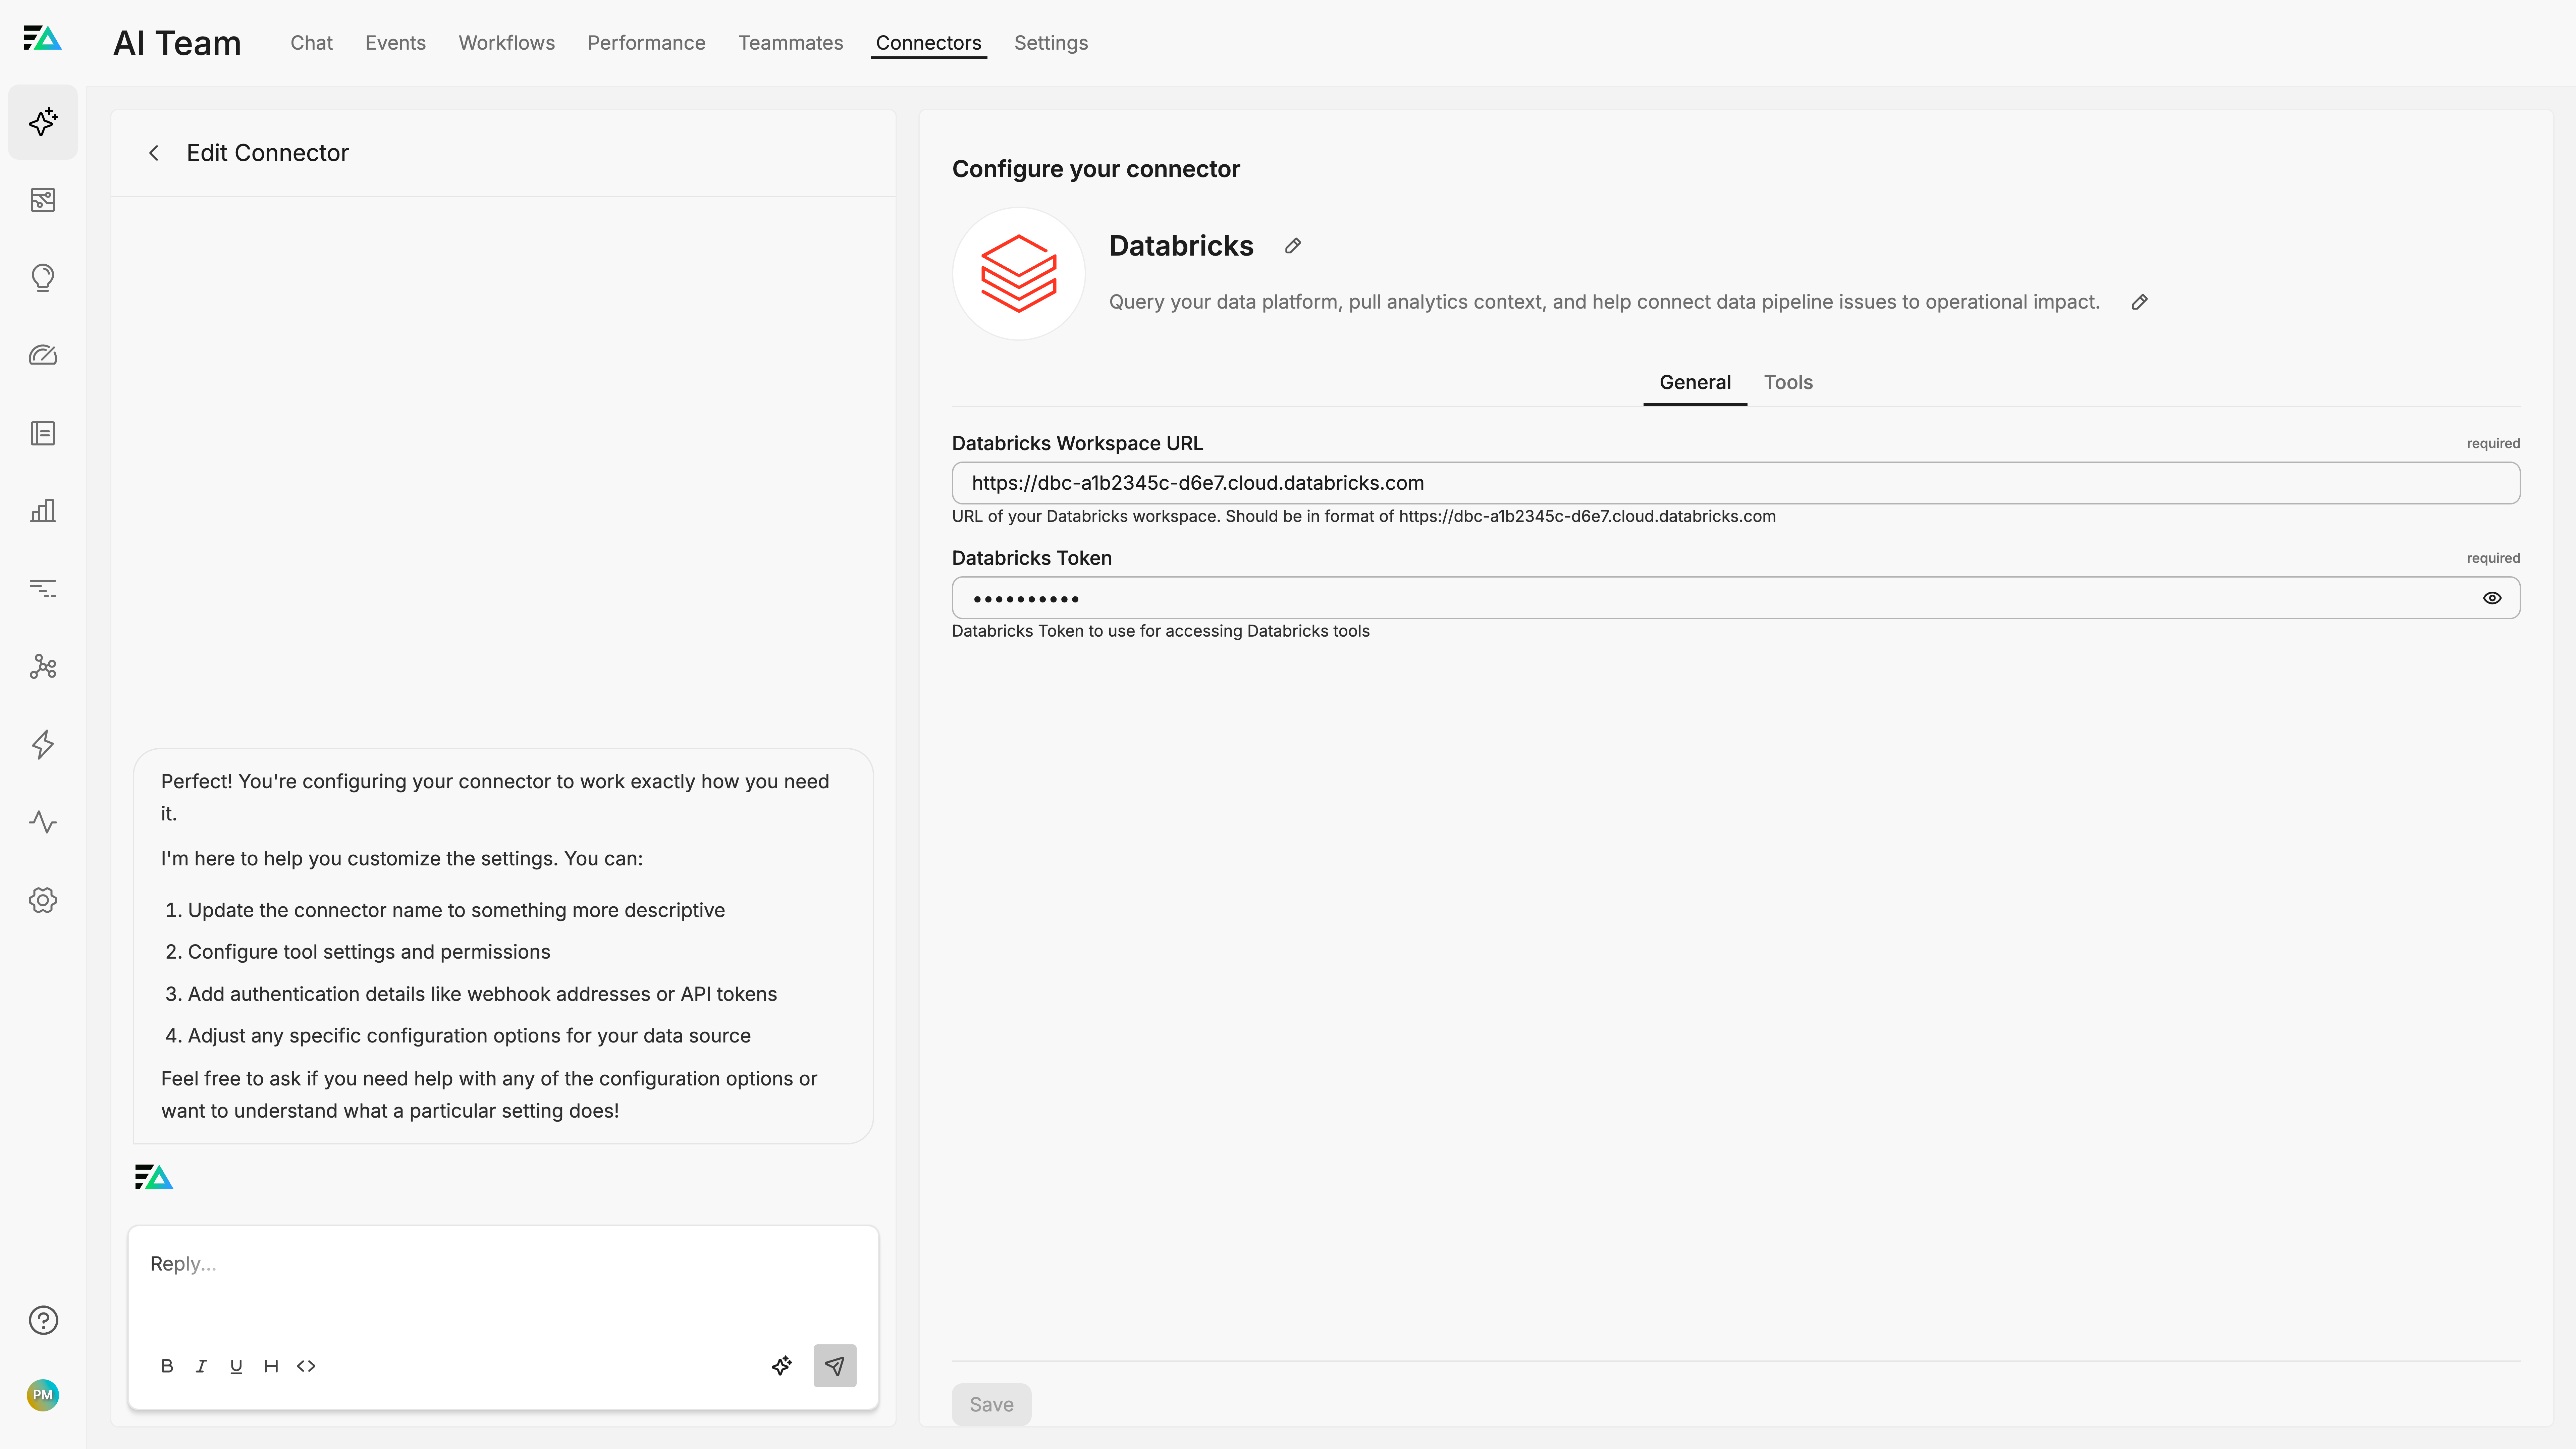Open the Performance tab

point(646,43)
